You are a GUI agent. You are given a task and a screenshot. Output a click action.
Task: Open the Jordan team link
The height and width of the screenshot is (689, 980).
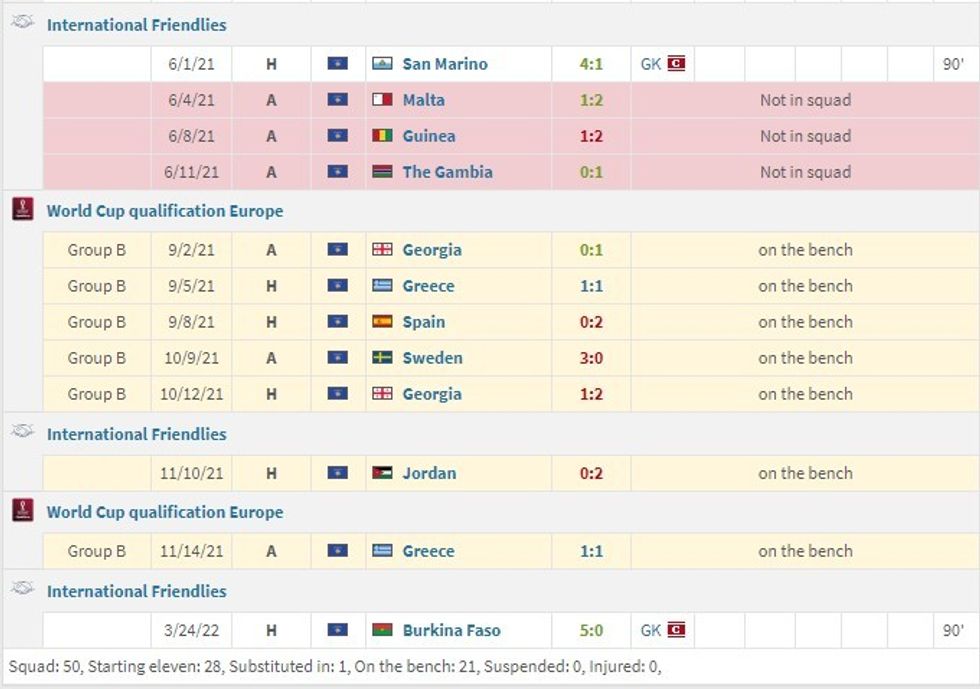point(429,473)
